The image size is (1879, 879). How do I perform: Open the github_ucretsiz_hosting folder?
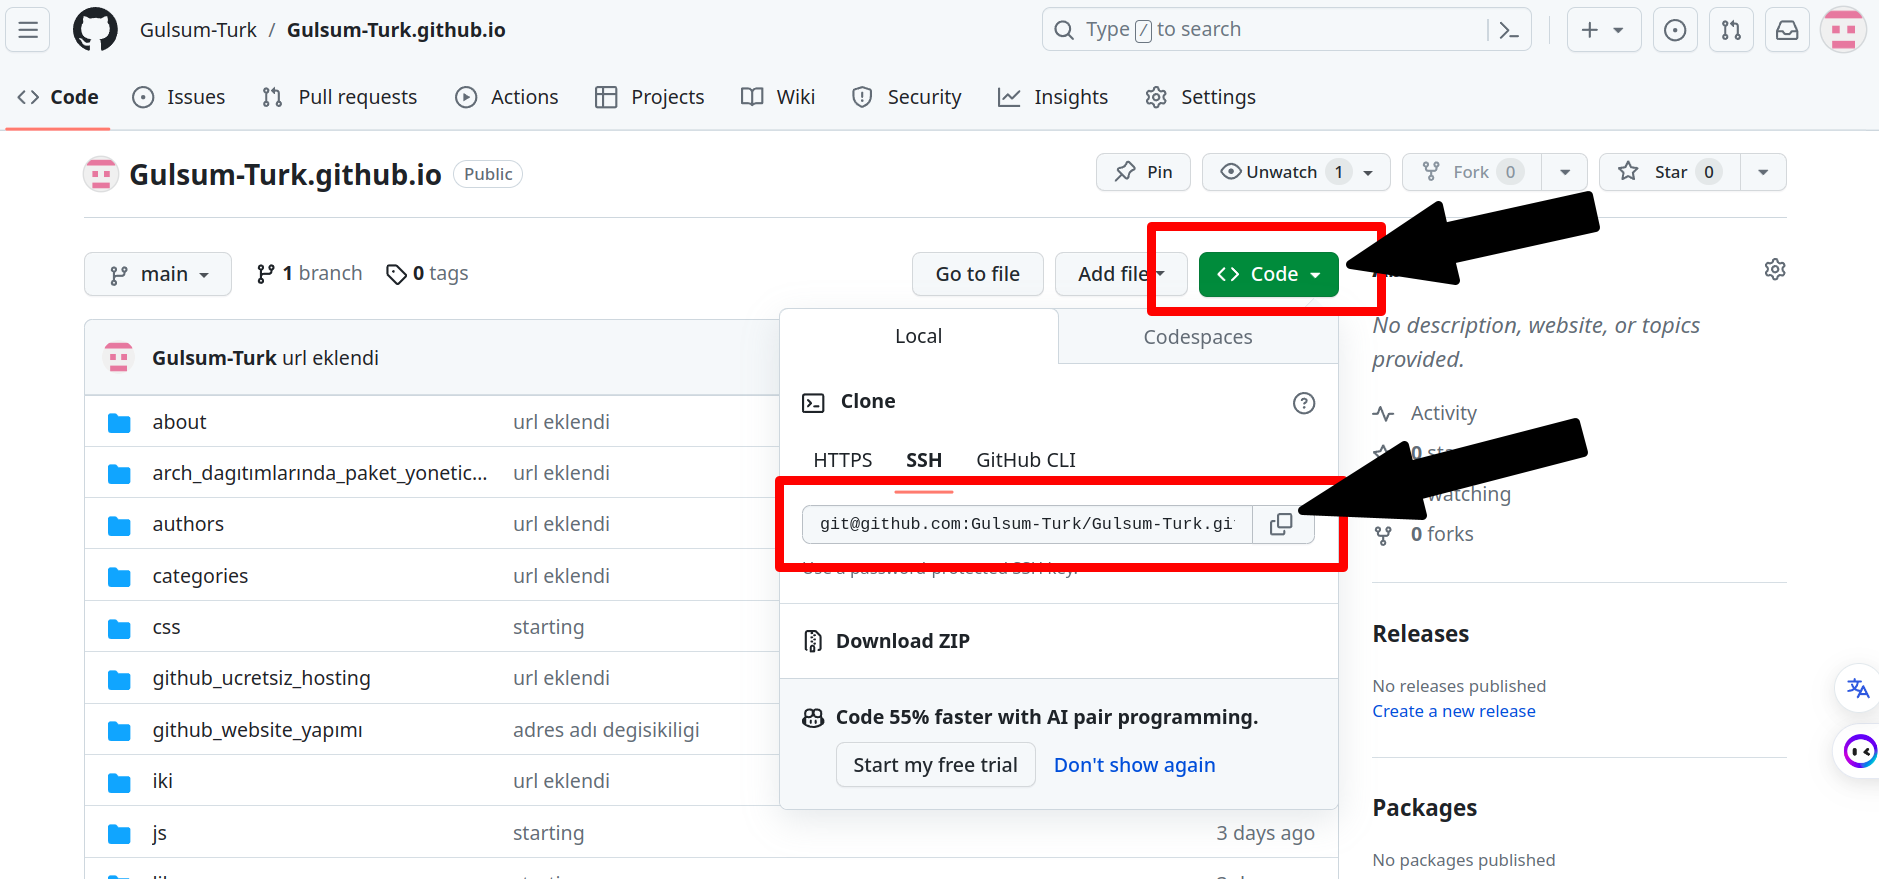[261, 678]
